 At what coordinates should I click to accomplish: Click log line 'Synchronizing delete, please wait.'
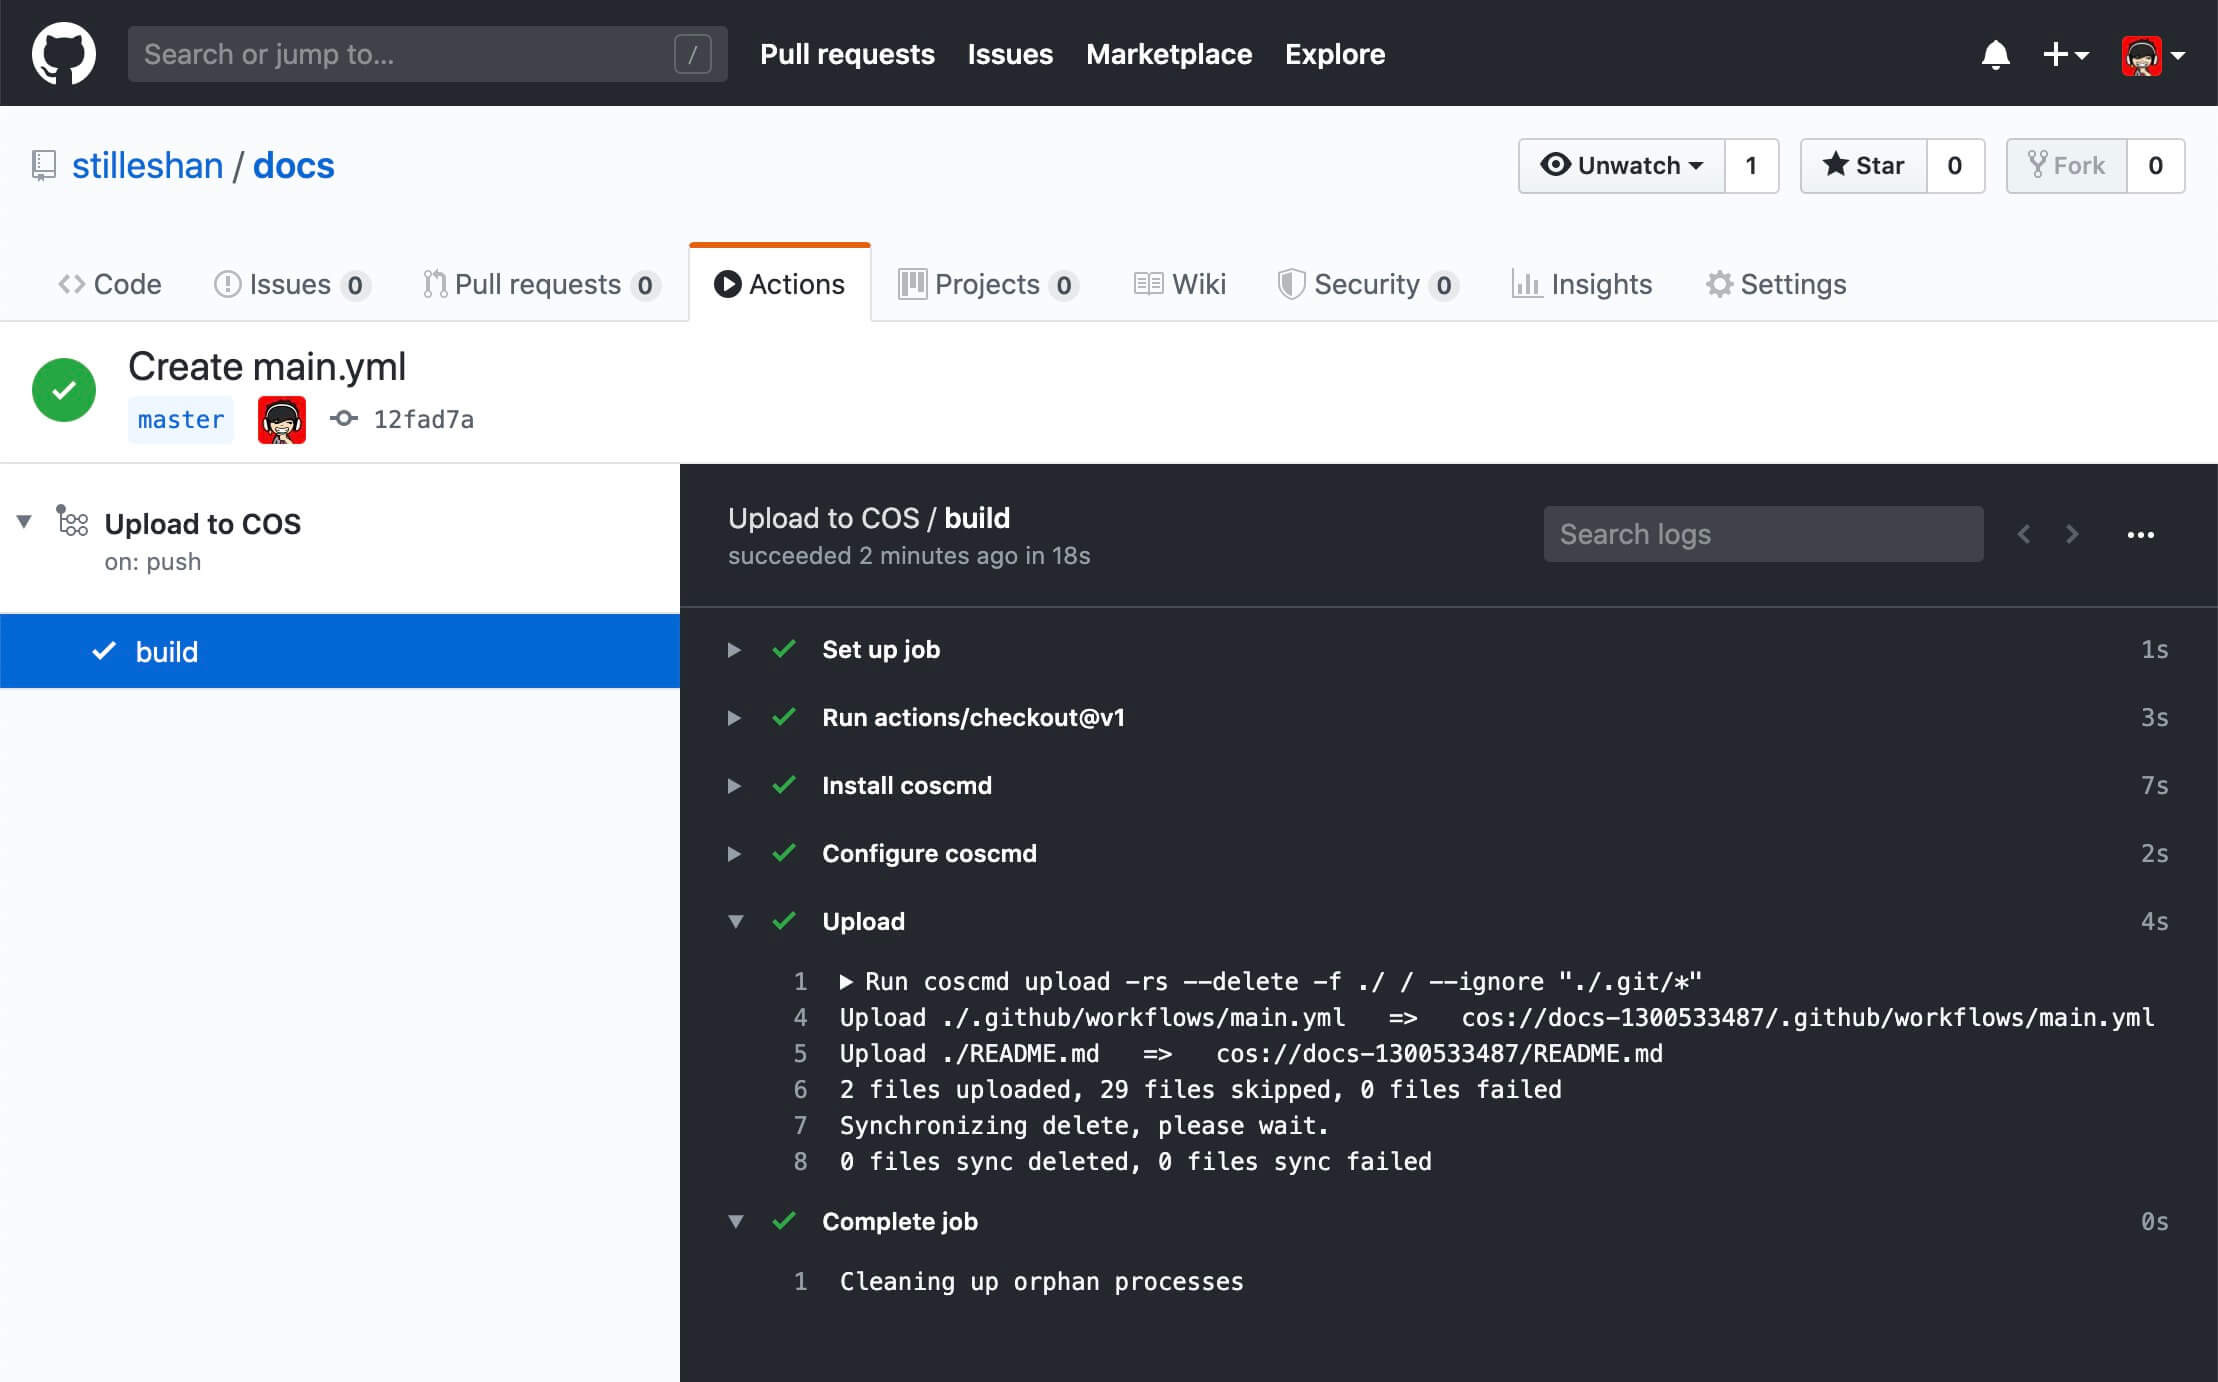pos(1084,1126)
